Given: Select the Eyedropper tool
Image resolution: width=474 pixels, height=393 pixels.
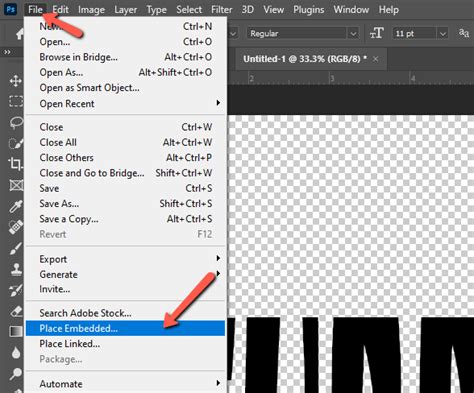Looking at the screenshot, I should click(x=16, y=206).
